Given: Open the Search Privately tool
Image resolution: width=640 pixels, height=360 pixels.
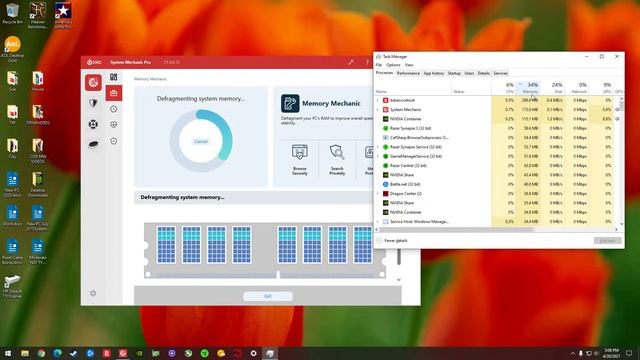Looking at the screenshot, I should click(337, 160).
